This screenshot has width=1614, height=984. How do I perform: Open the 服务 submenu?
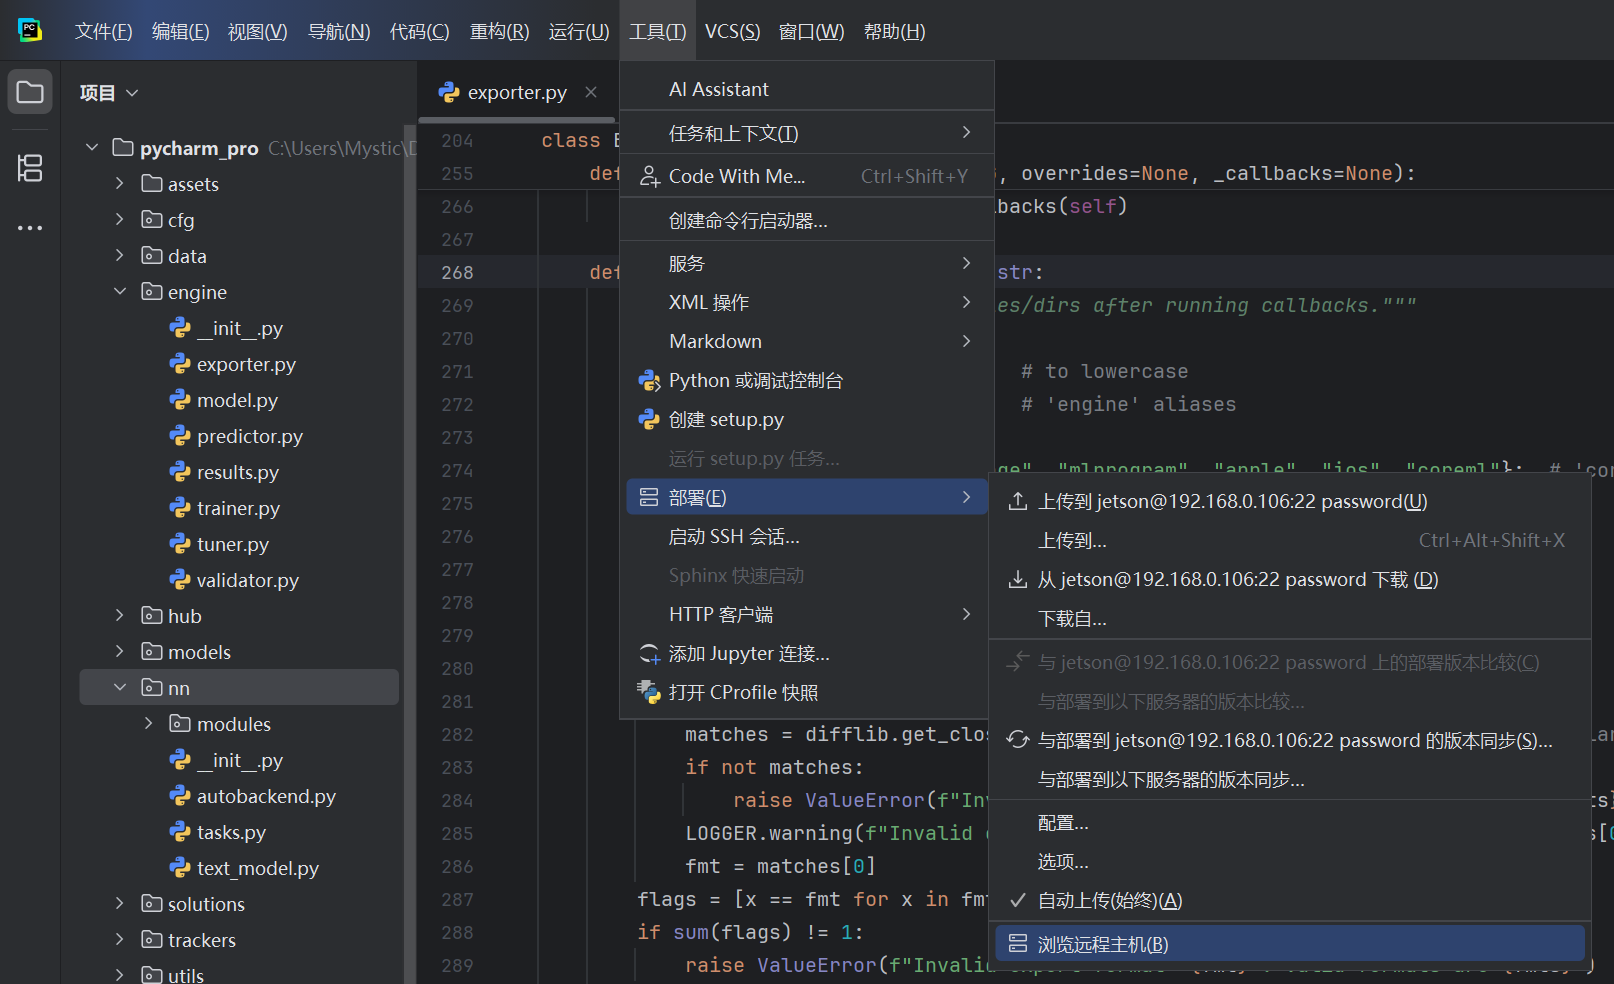[807, 263]
